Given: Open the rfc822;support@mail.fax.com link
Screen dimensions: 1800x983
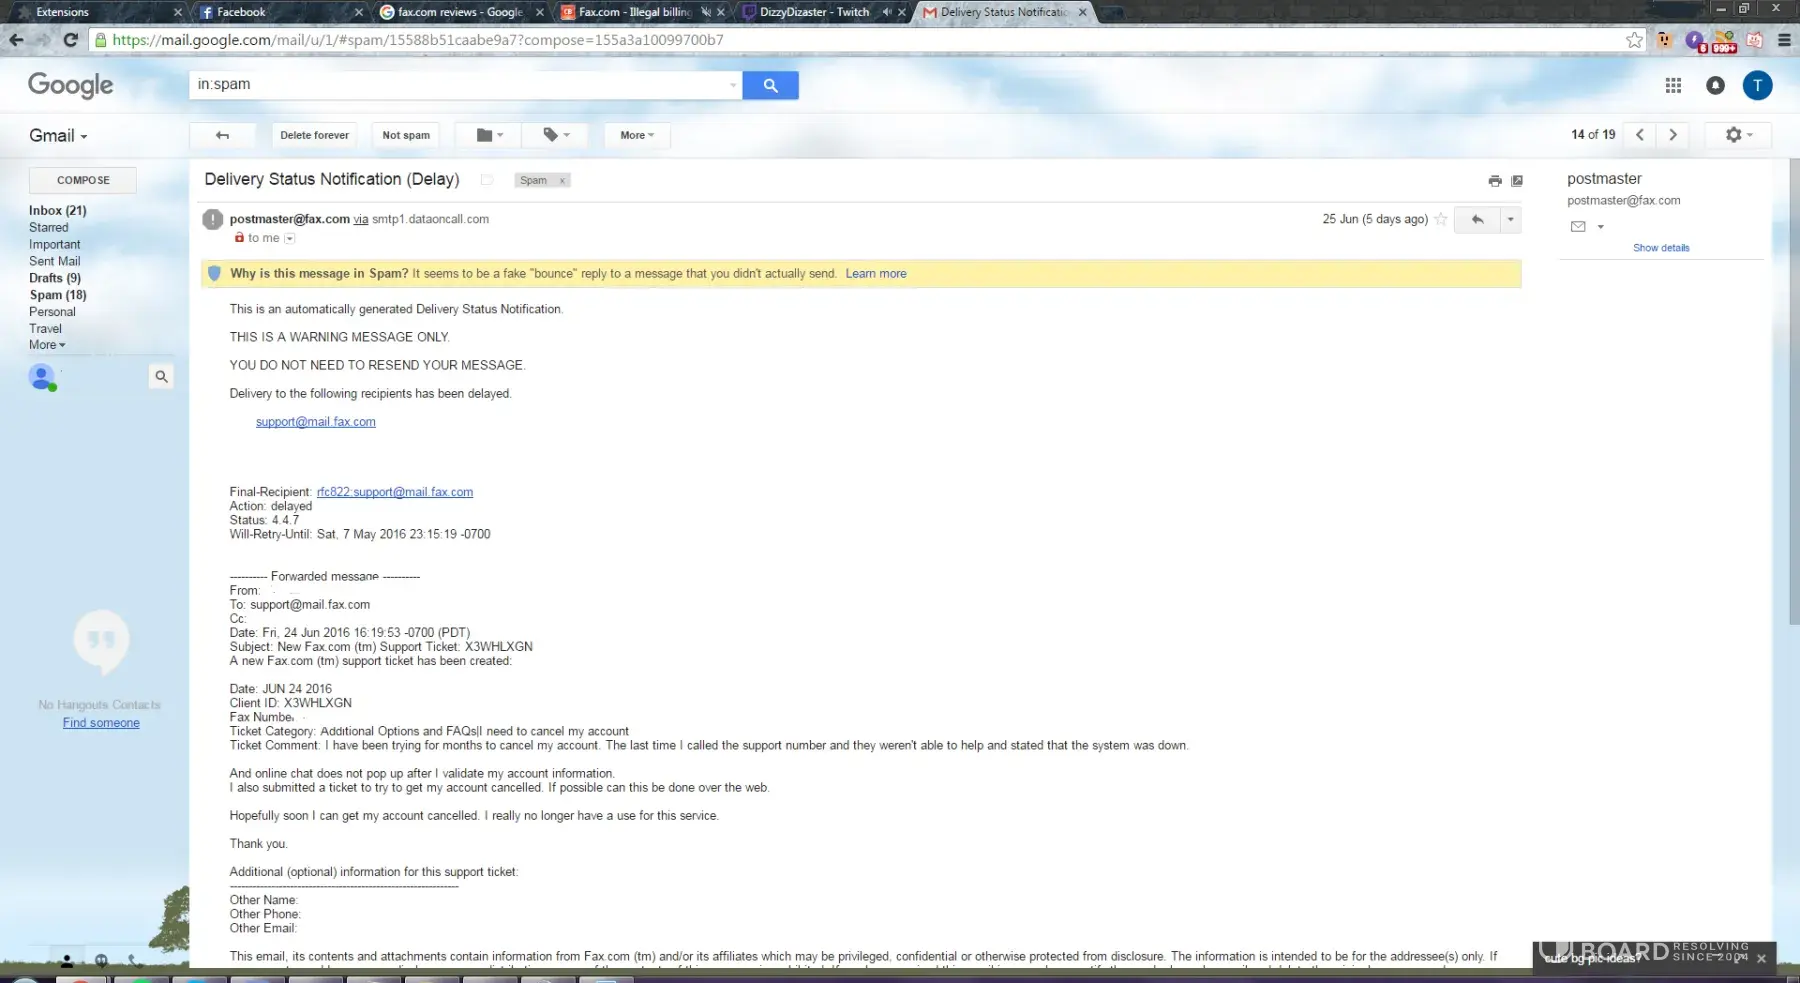Looking at the screenshot, I should pos(395,492).
